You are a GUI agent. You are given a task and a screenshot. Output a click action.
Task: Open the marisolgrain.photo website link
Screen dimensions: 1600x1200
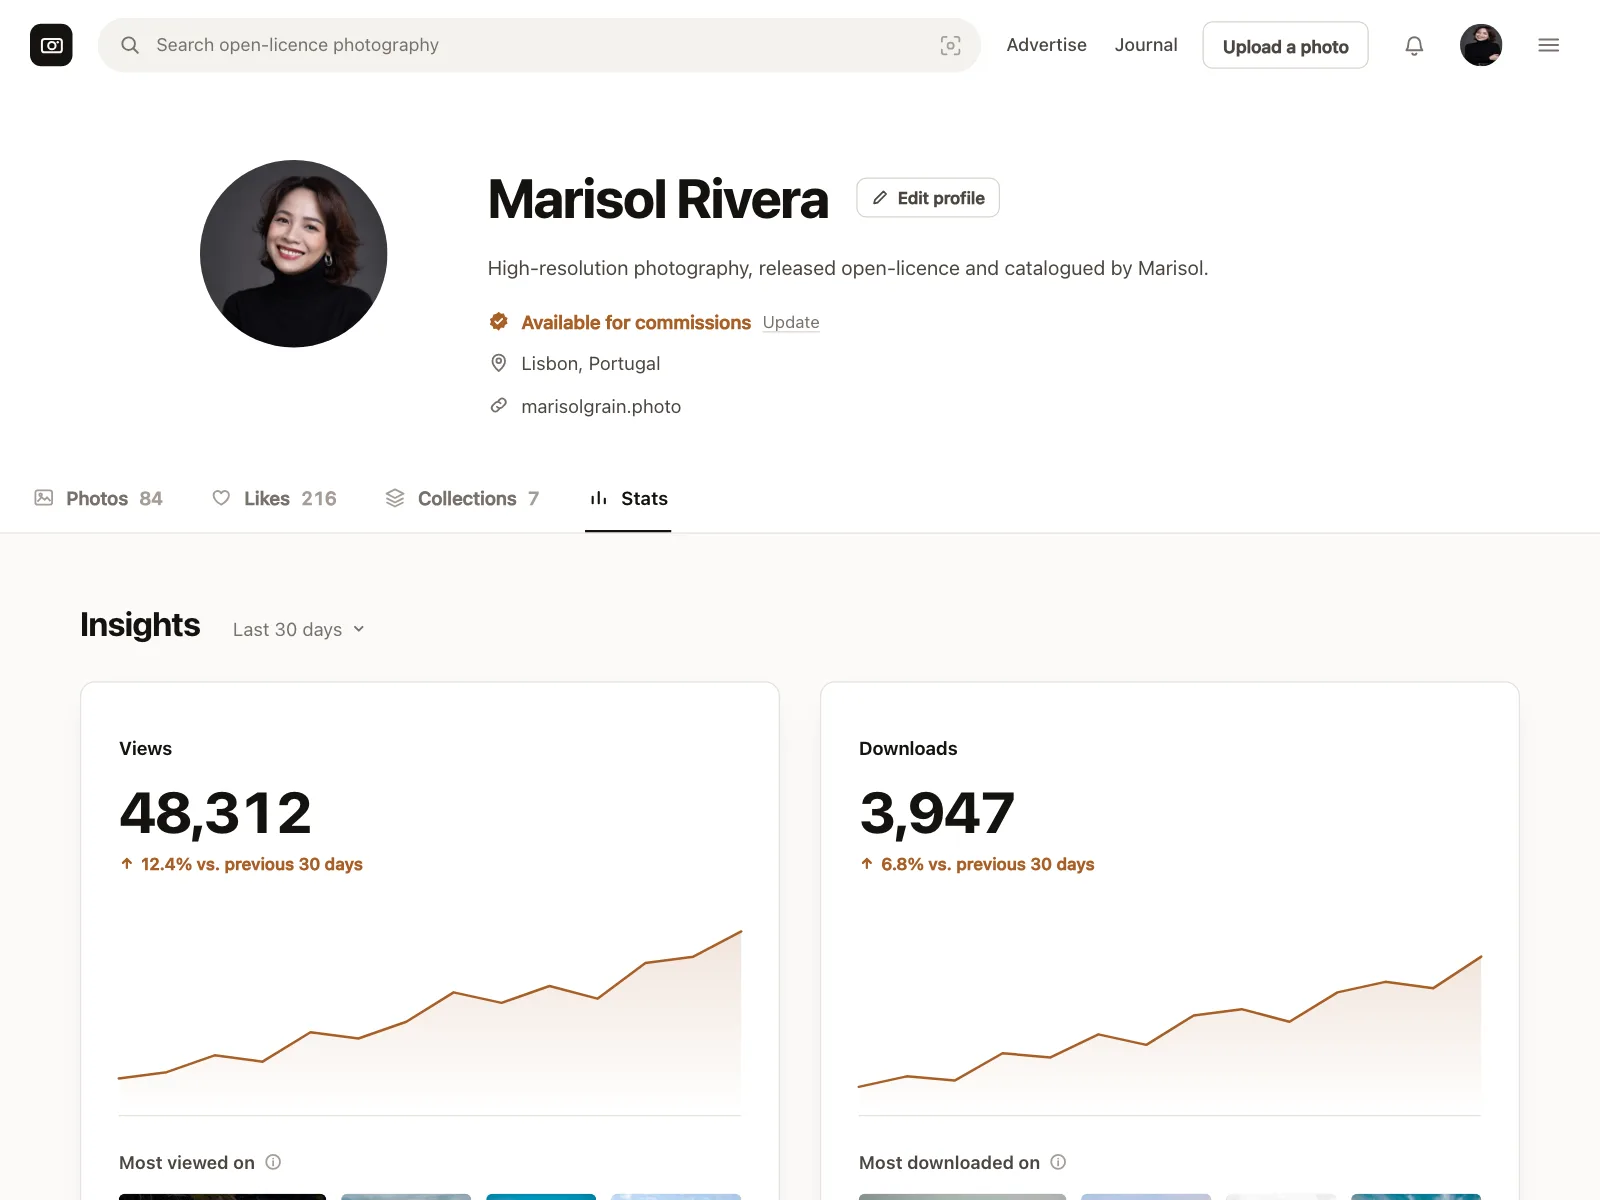601,406
